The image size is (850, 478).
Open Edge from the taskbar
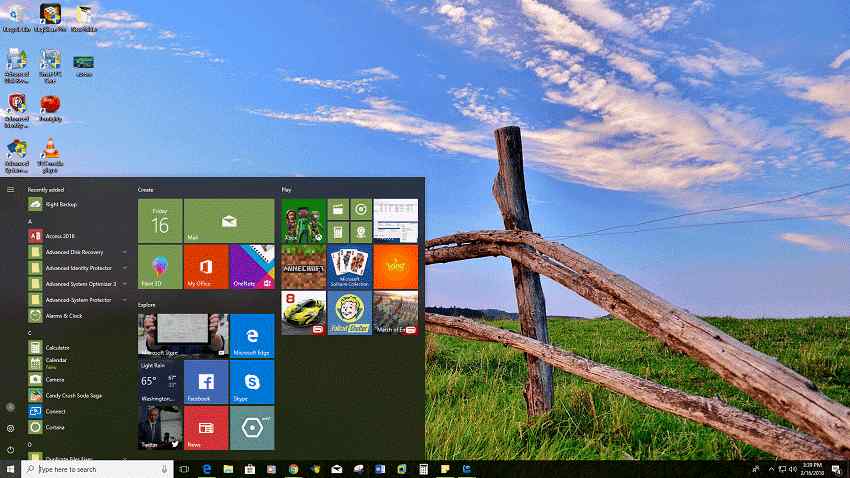207,469
